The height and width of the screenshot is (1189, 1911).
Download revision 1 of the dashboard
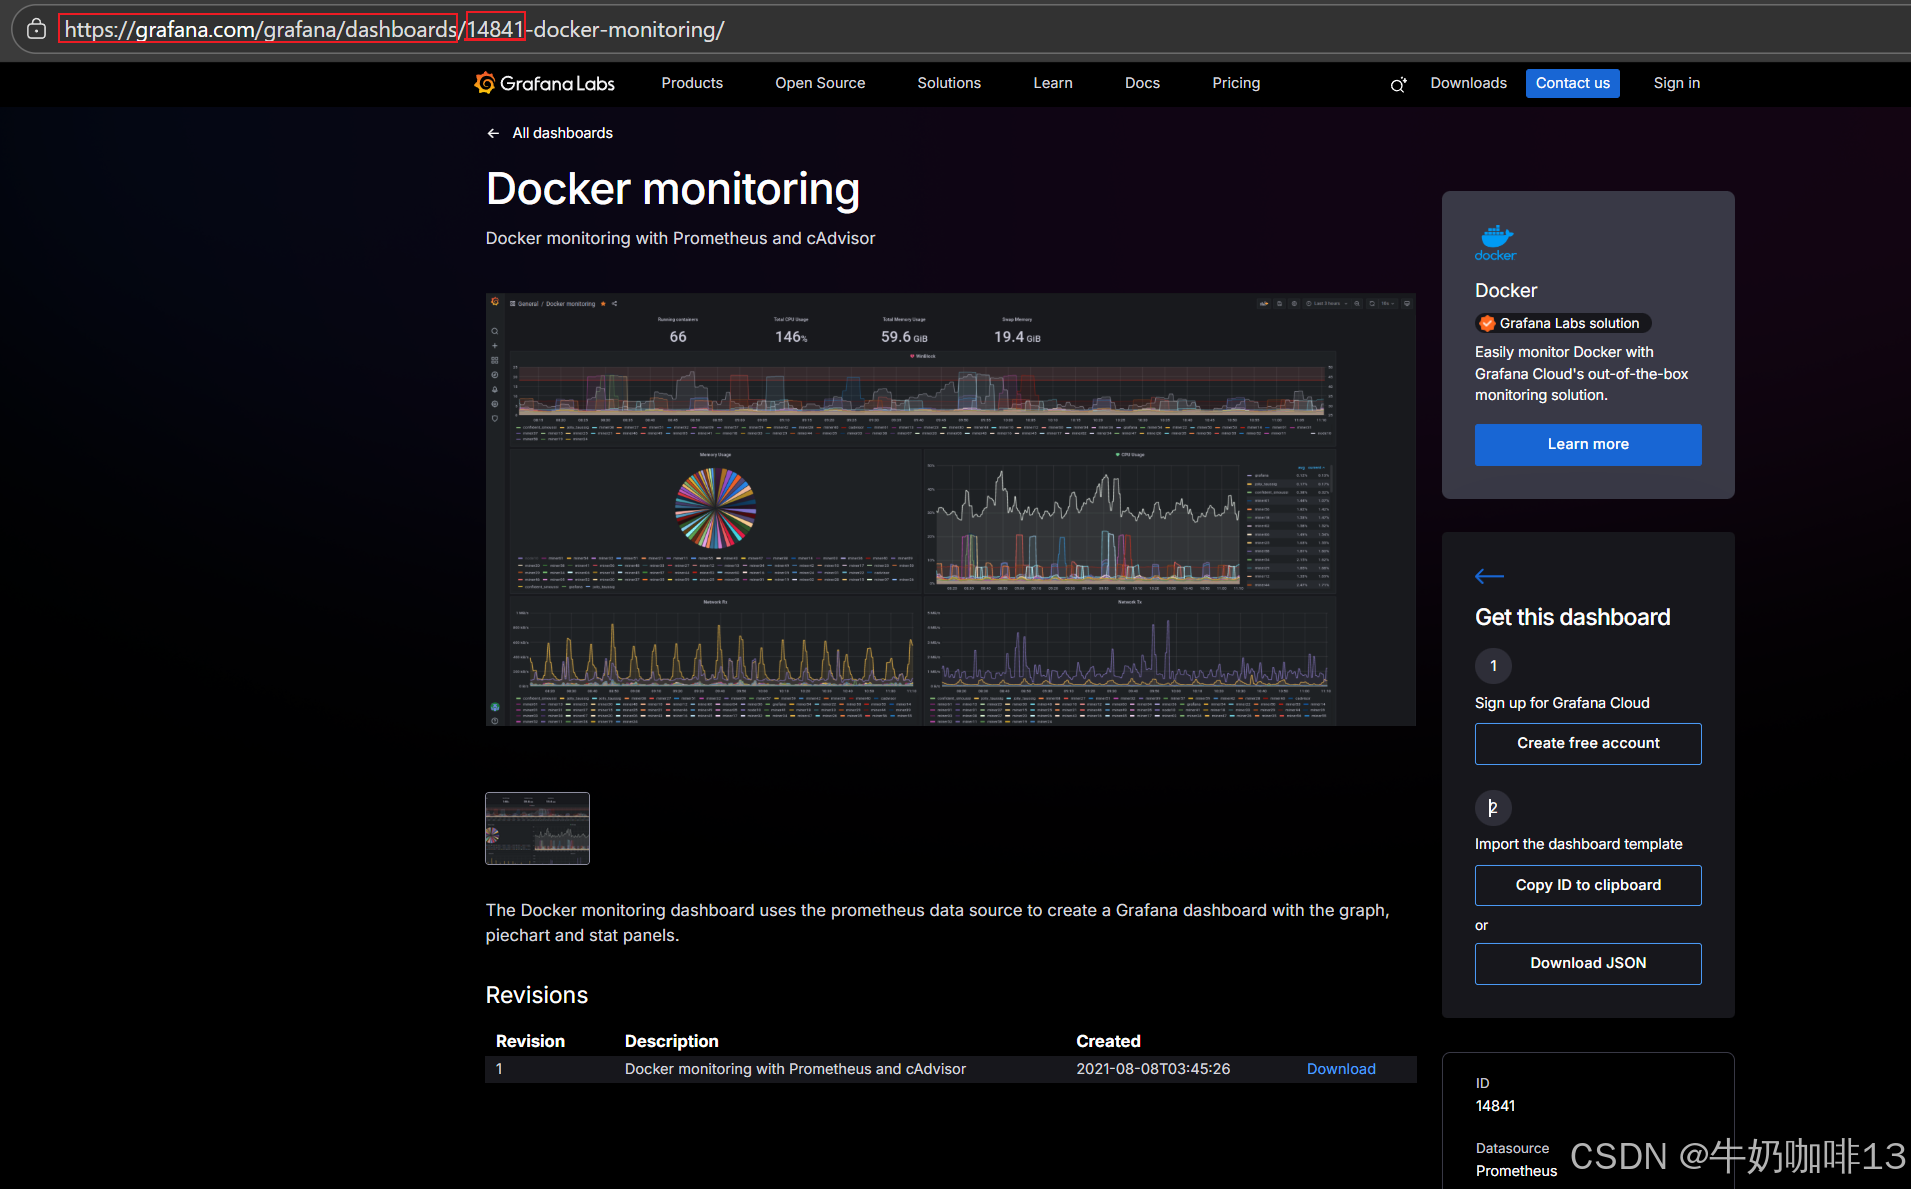pos(1341,1069)
